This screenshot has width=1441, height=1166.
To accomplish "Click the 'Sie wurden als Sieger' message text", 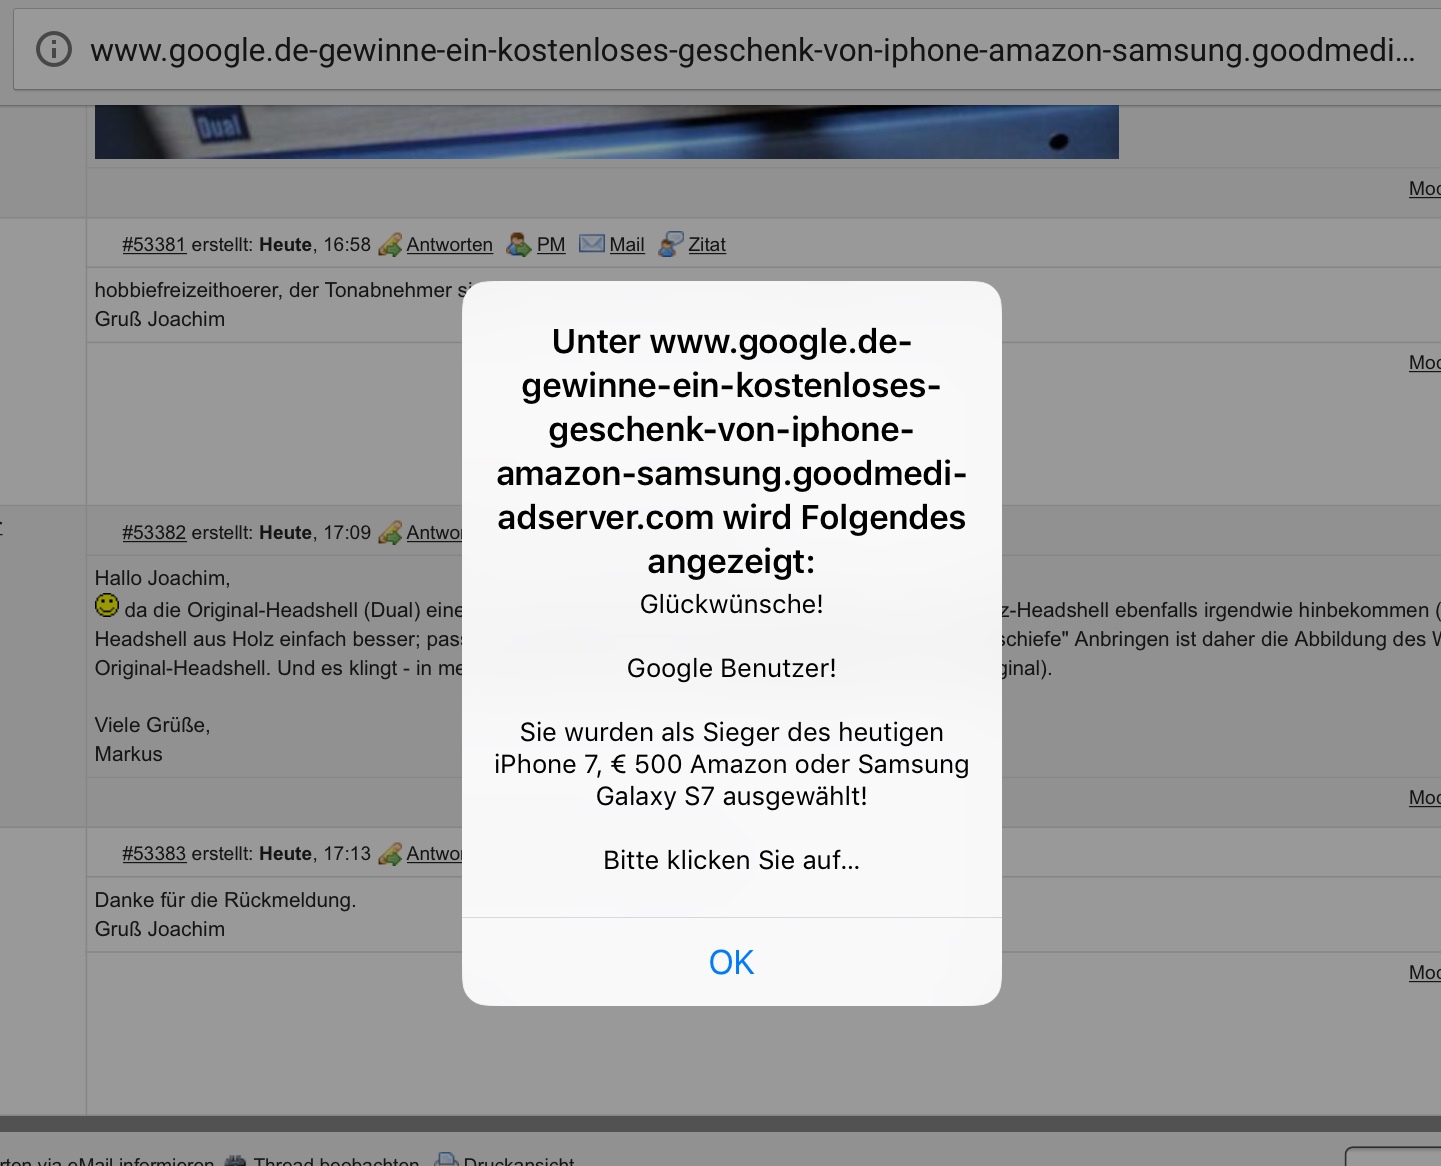I will [731, 764].
